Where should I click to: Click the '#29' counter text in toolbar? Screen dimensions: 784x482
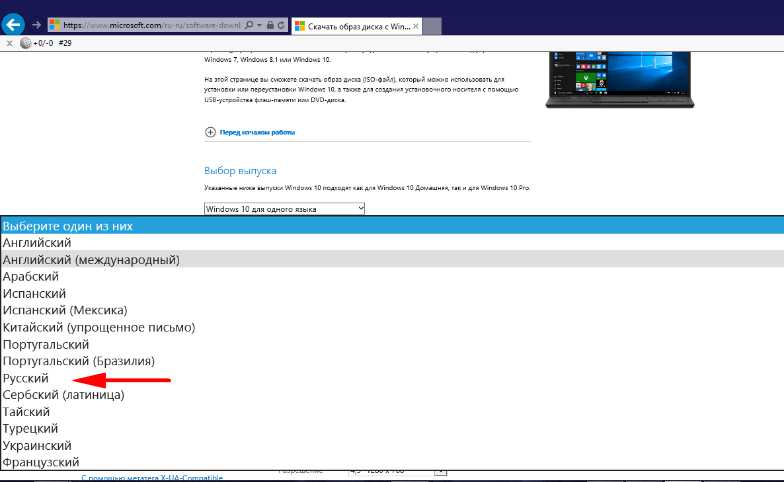click(x=65, y=44)
